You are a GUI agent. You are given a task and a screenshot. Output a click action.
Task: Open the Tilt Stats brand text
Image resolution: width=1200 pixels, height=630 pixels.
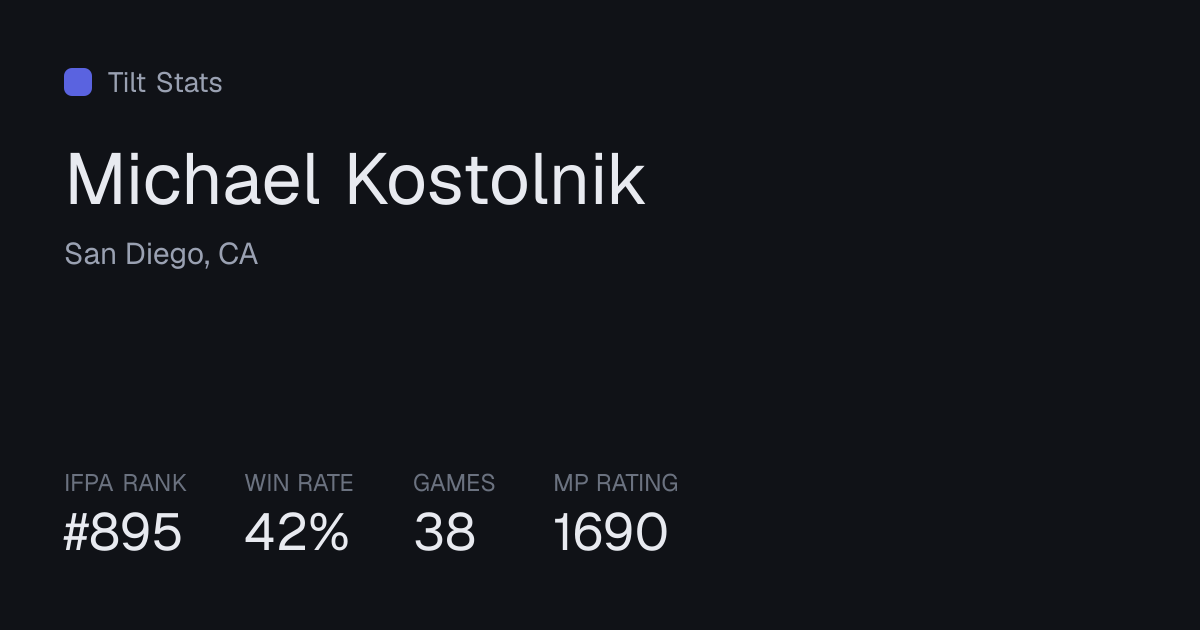pyautogui.click(x=165, y=82)
